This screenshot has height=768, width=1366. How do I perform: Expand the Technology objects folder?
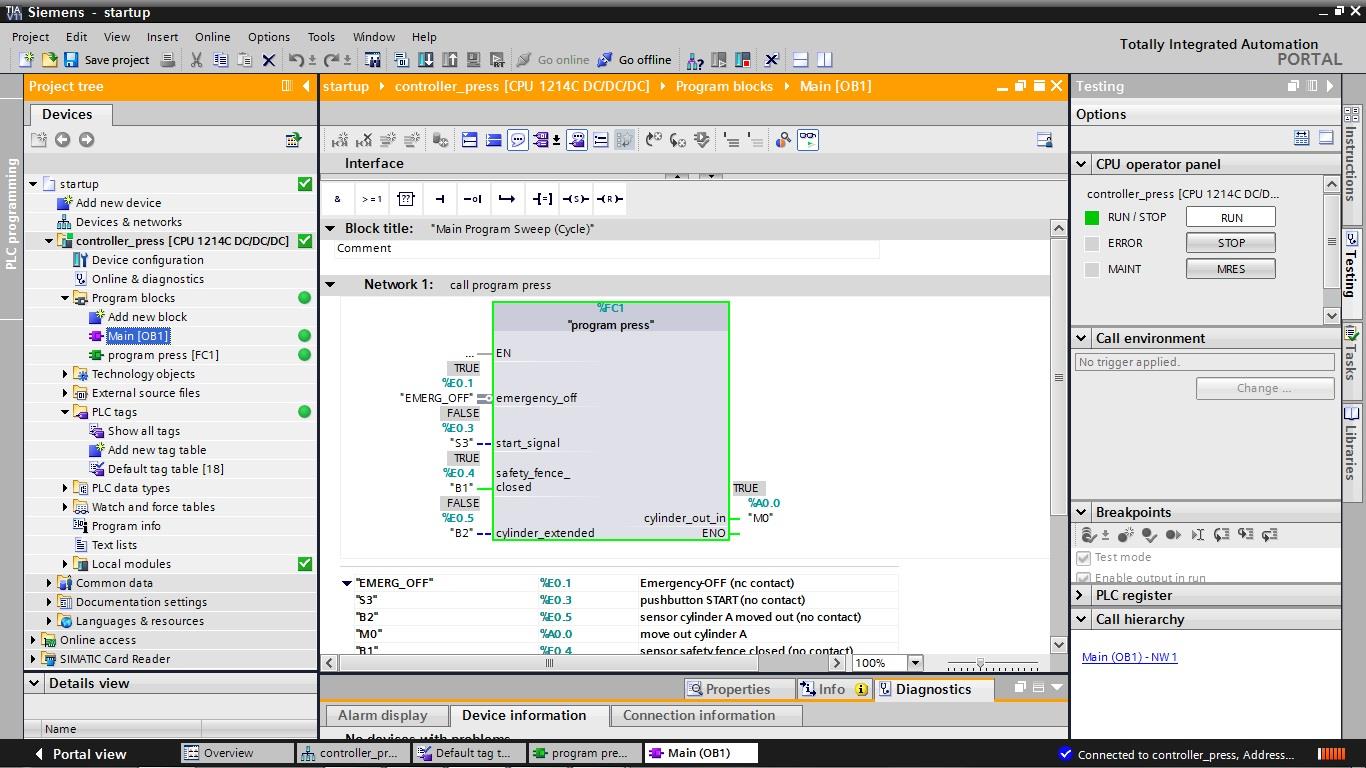pos(65,374)
